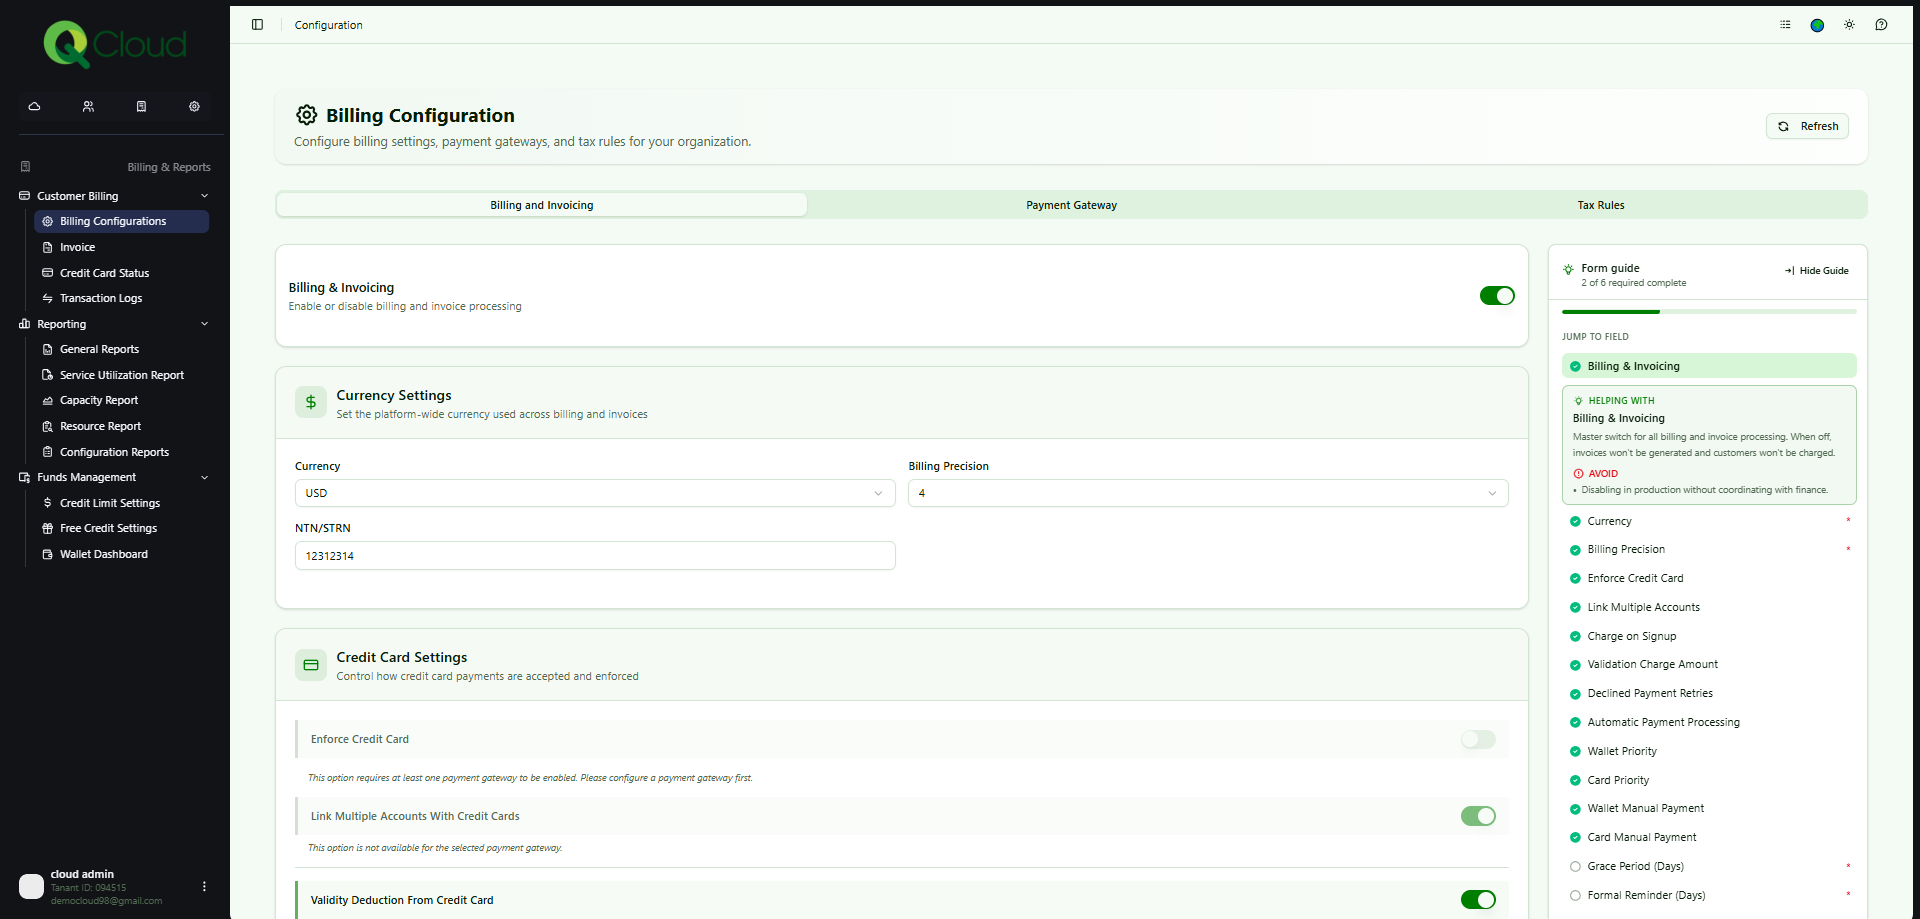Jump to Validation Charge Amount in guide
The image size is (1920, 919).
point(1709,664)
